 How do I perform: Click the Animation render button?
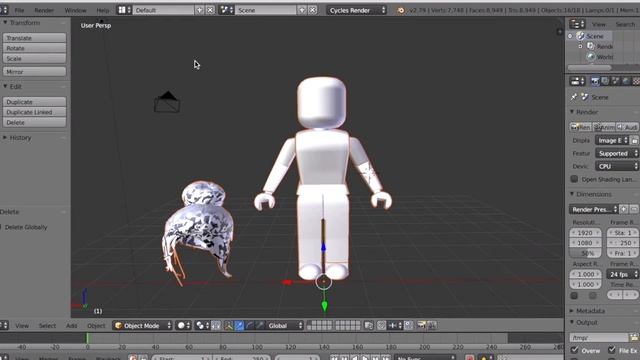pos(604,127)
